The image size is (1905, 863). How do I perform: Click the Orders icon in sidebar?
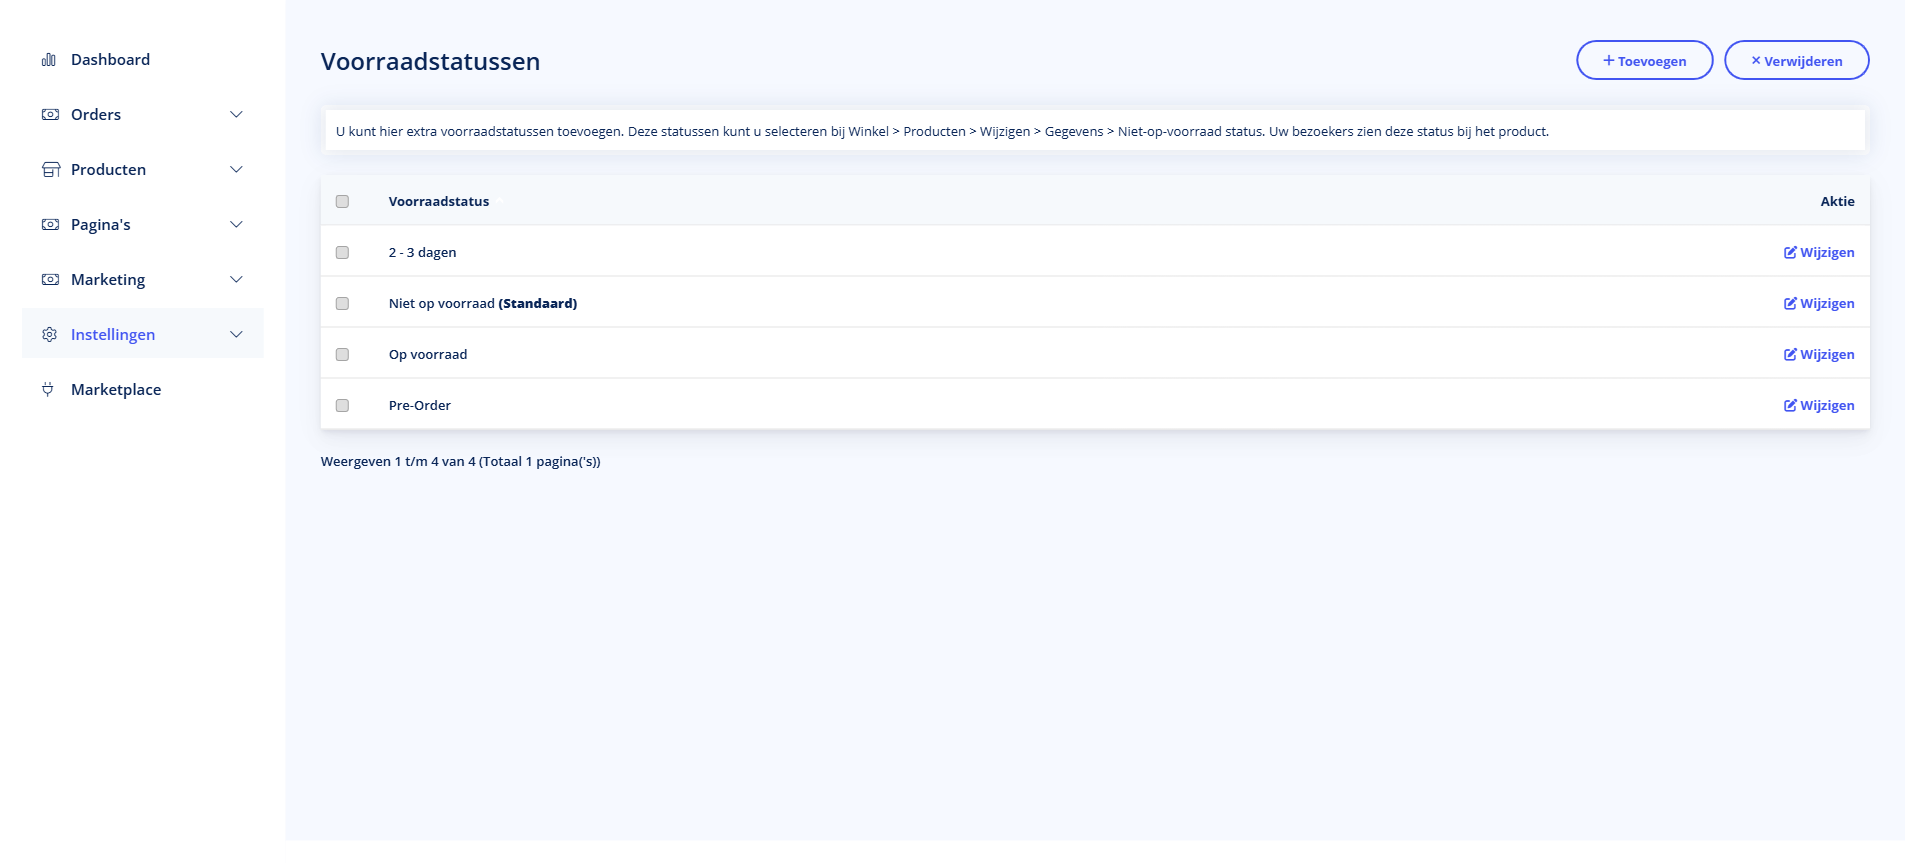click(x=50, y=115)
